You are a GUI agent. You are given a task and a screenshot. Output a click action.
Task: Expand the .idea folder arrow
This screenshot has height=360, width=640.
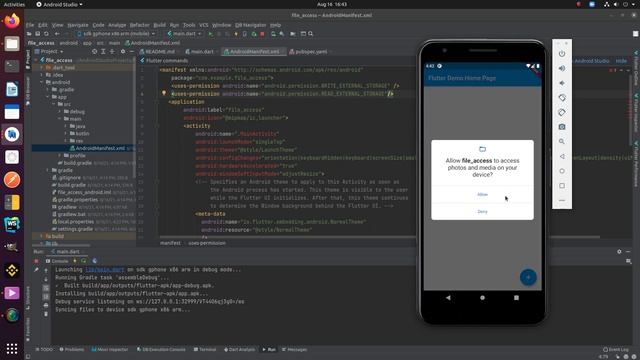tap(42, 75)
